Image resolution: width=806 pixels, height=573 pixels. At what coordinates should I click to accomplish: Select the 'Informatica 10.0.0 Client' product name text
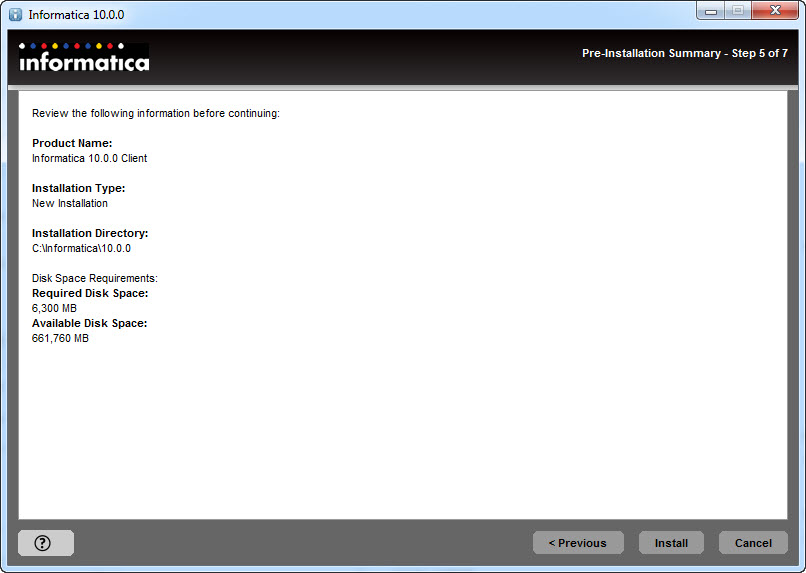[89, 158]
